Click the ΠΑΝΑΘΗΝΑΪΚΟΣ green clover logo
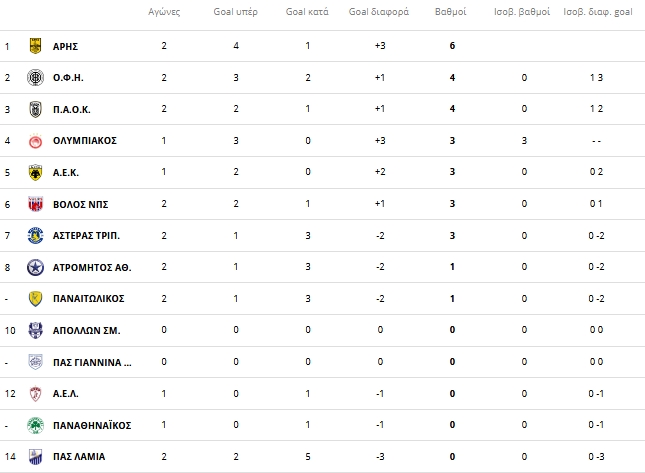 35,425
